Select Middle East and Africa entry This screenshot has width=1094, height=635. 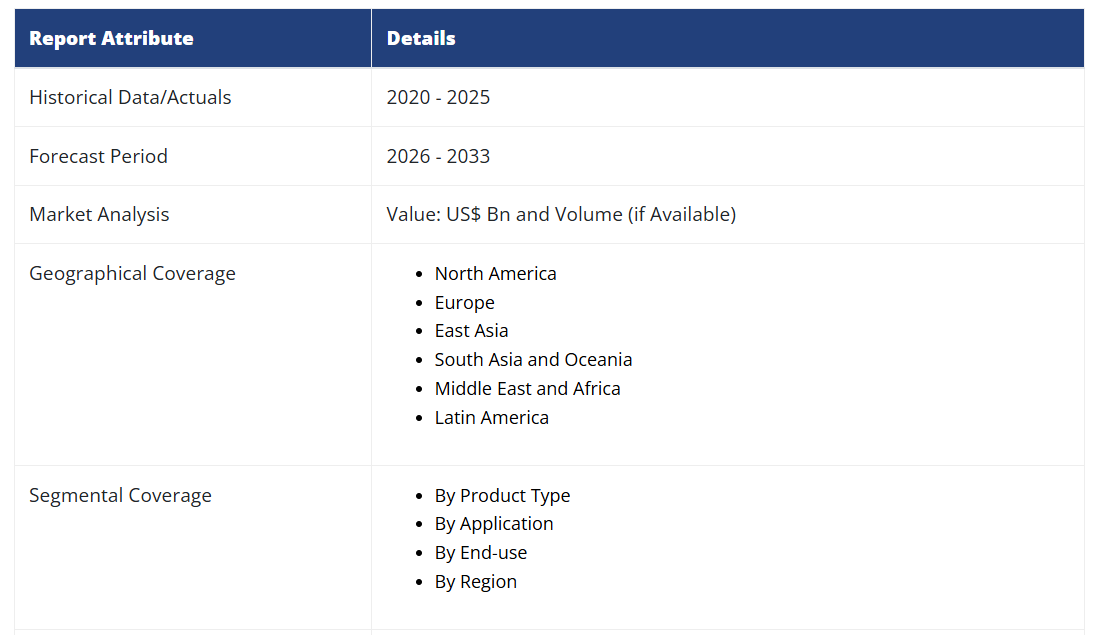(527, 388)
